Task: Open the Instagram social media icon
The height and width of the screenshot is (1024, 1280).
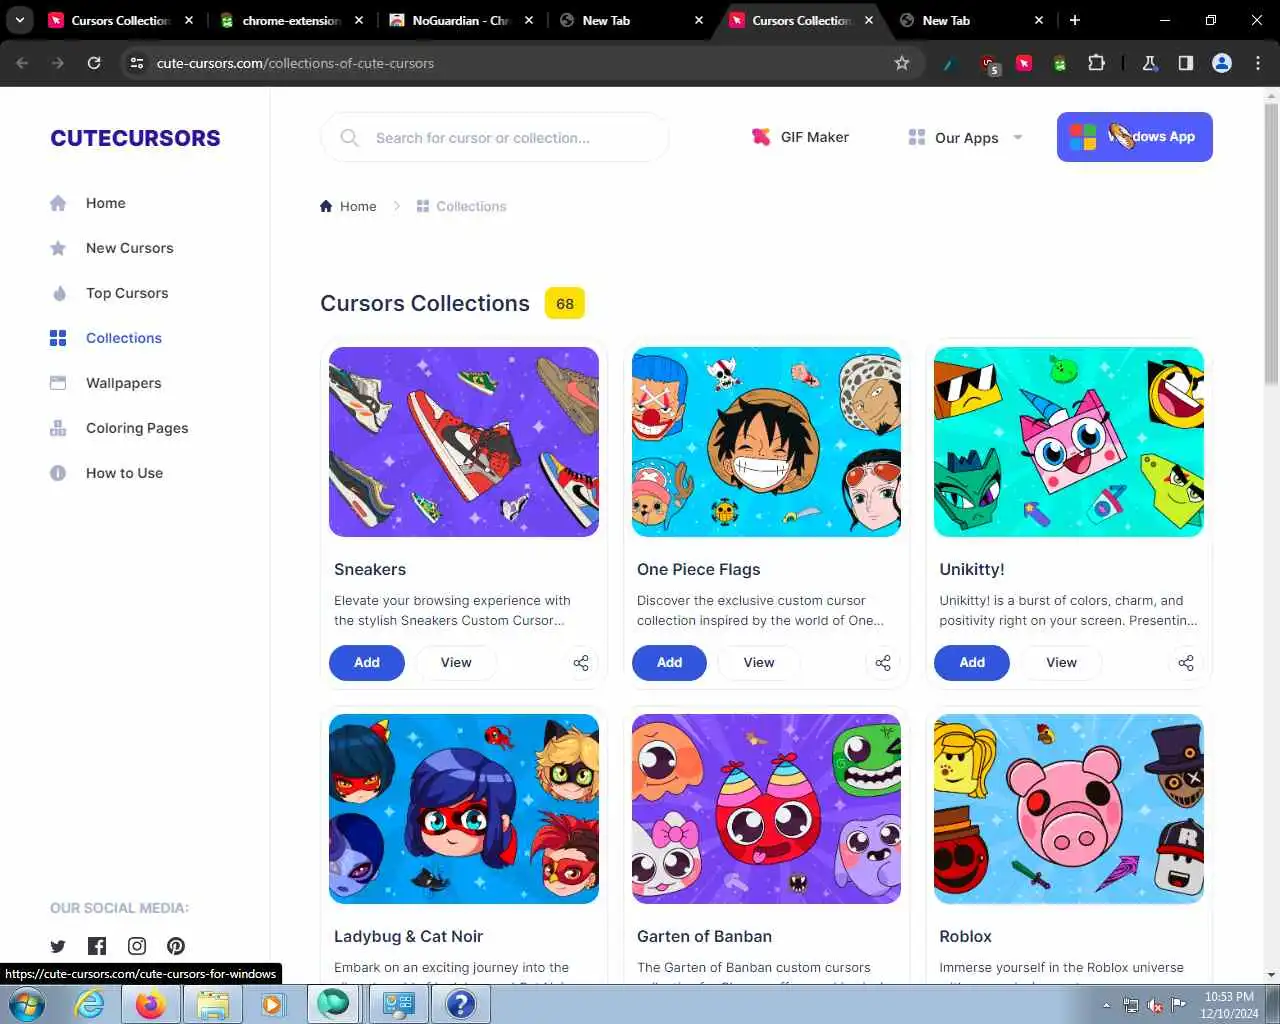Action: coord(137,946)
